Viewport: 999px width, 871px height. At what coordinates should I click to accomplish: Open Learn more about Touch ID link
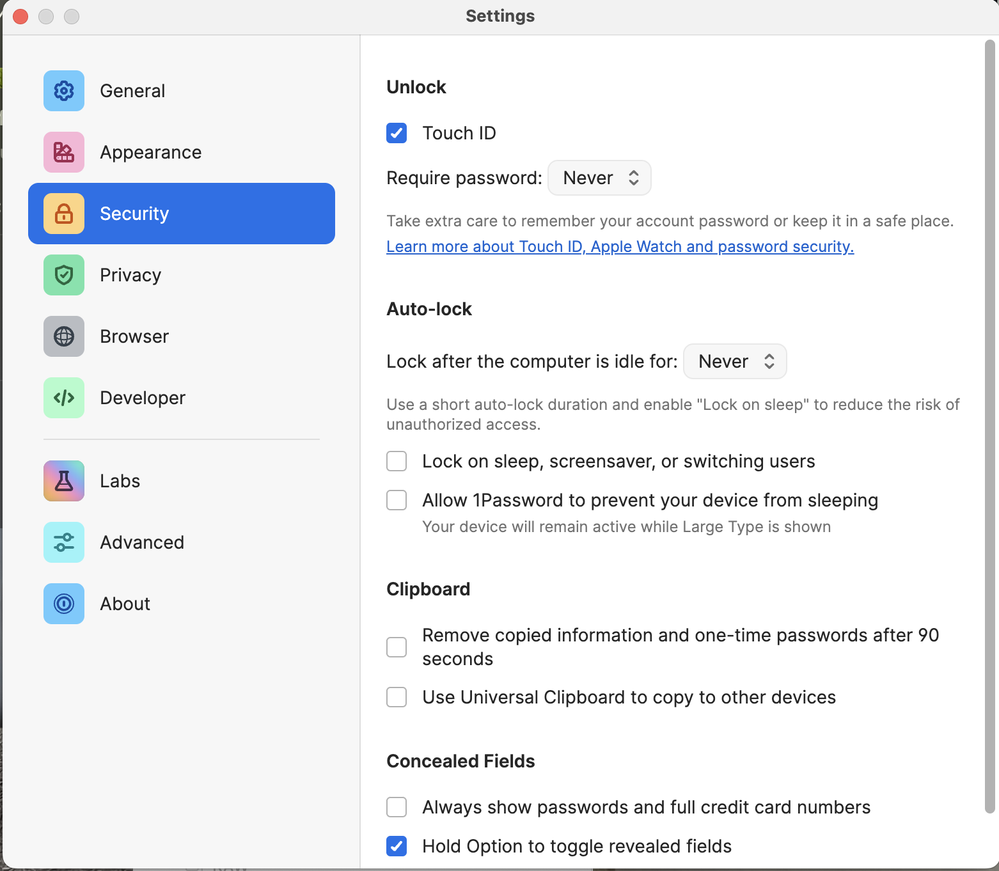pyautogui.click(x=620, y=247)
